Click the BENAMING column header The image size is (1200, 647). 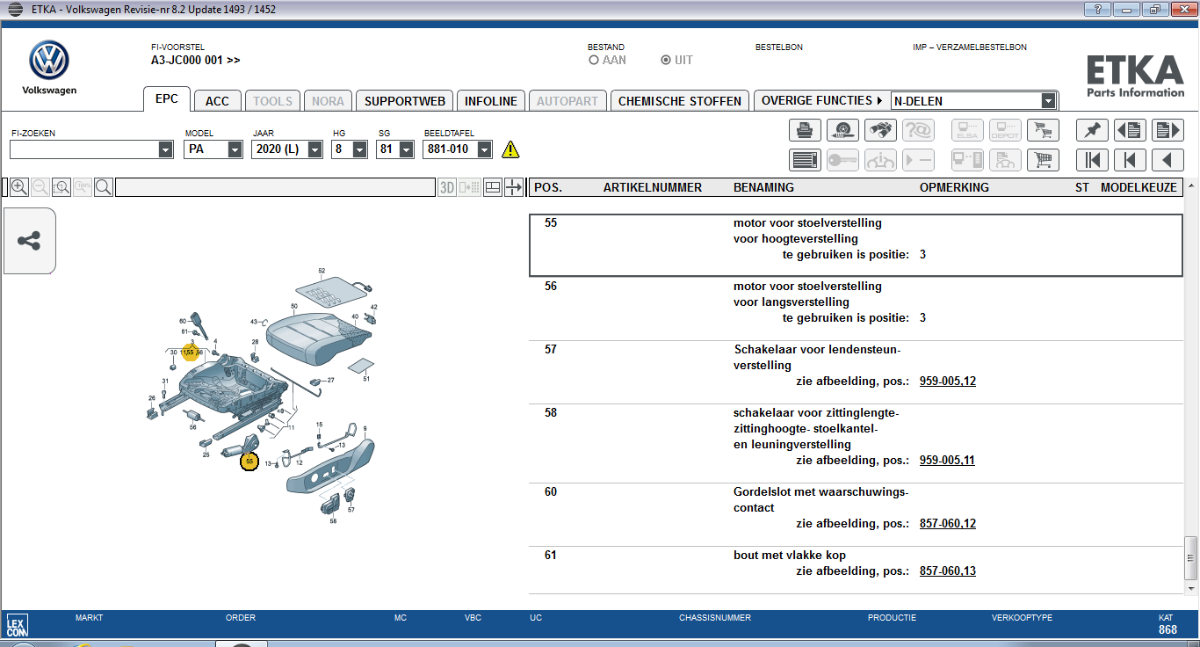coord(763,187)
